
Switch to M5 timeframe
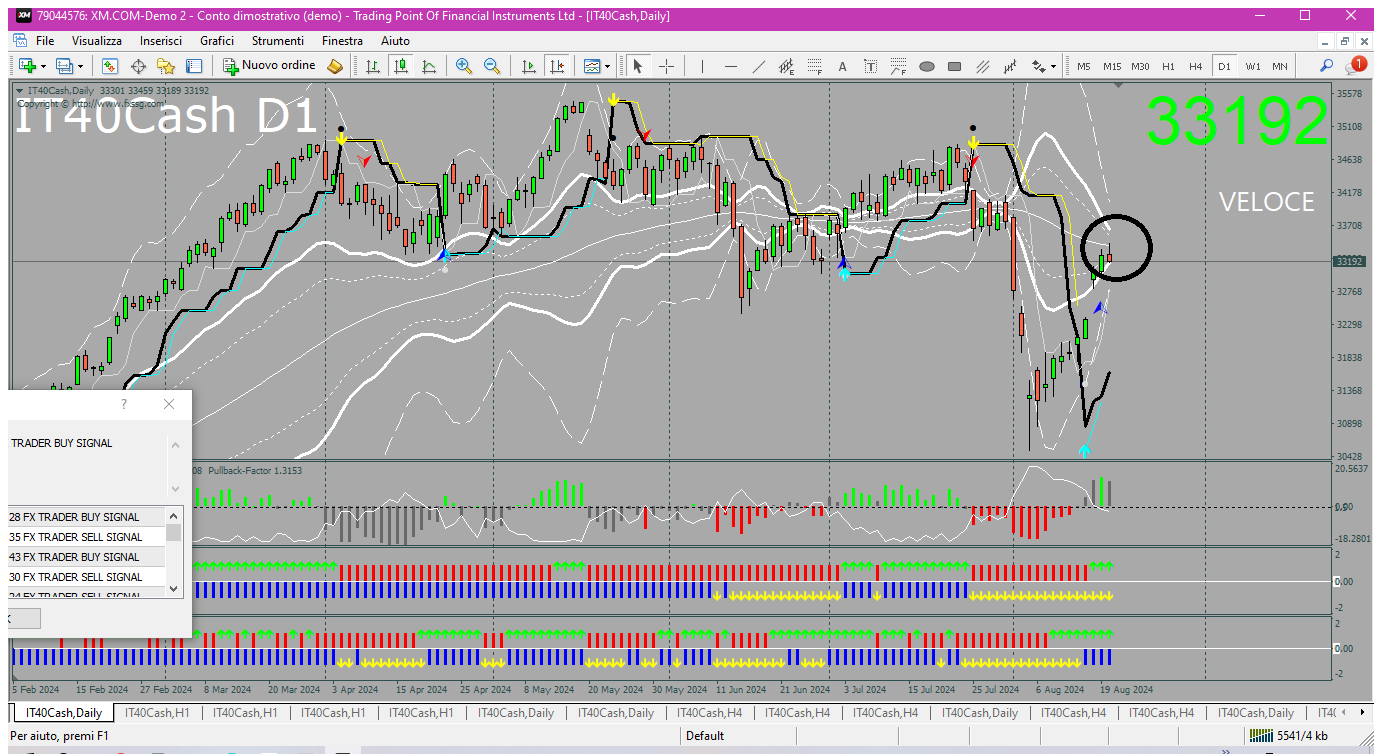1084,66
